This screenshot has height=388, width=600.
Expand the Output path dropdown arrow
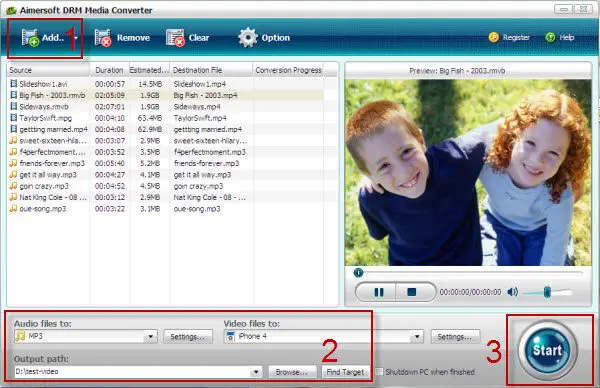coord(256,372)
